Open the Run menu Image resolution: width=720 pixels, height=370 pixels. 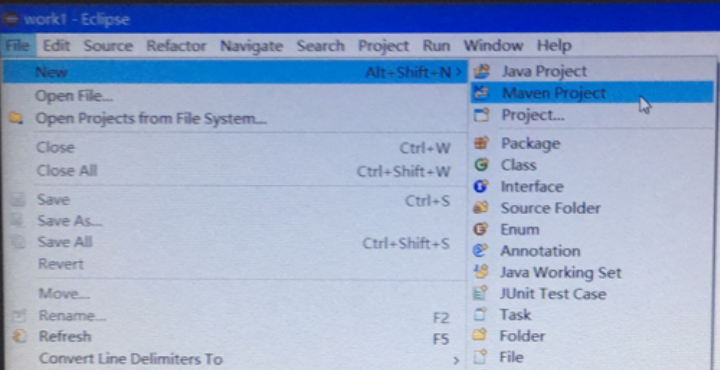tap(436, 46)
